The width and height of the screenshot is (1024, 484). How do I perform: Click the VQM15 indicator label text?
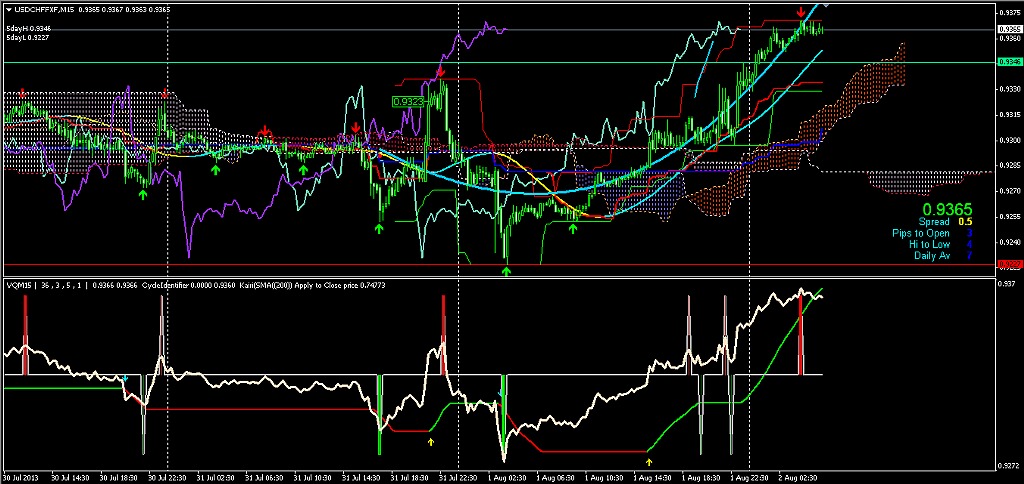(x=19, y=285)
